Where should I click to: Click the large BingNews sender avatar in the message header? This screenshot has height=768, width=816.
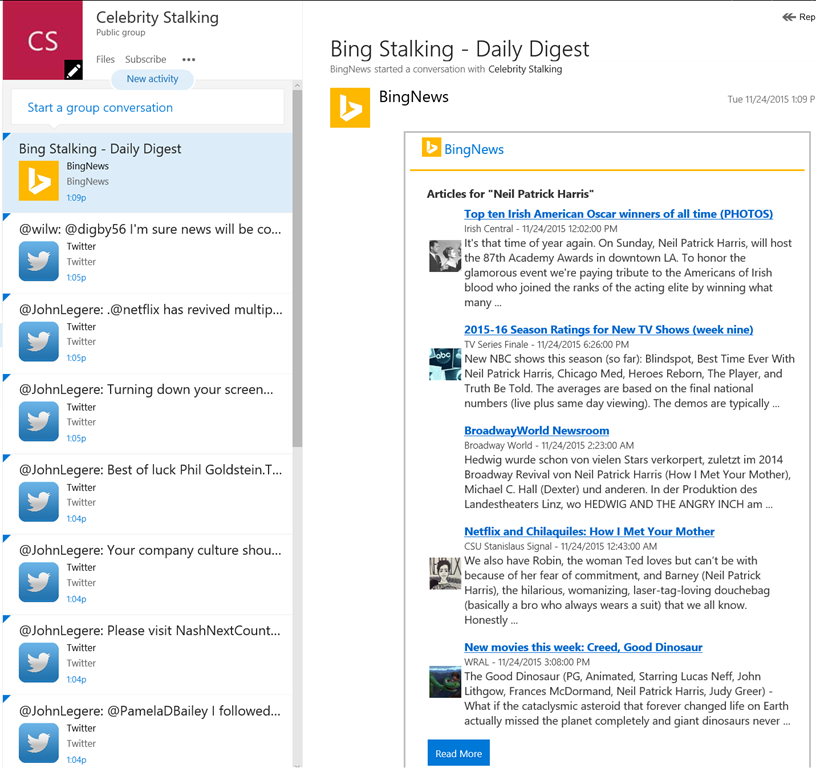[x=350, y=108]
